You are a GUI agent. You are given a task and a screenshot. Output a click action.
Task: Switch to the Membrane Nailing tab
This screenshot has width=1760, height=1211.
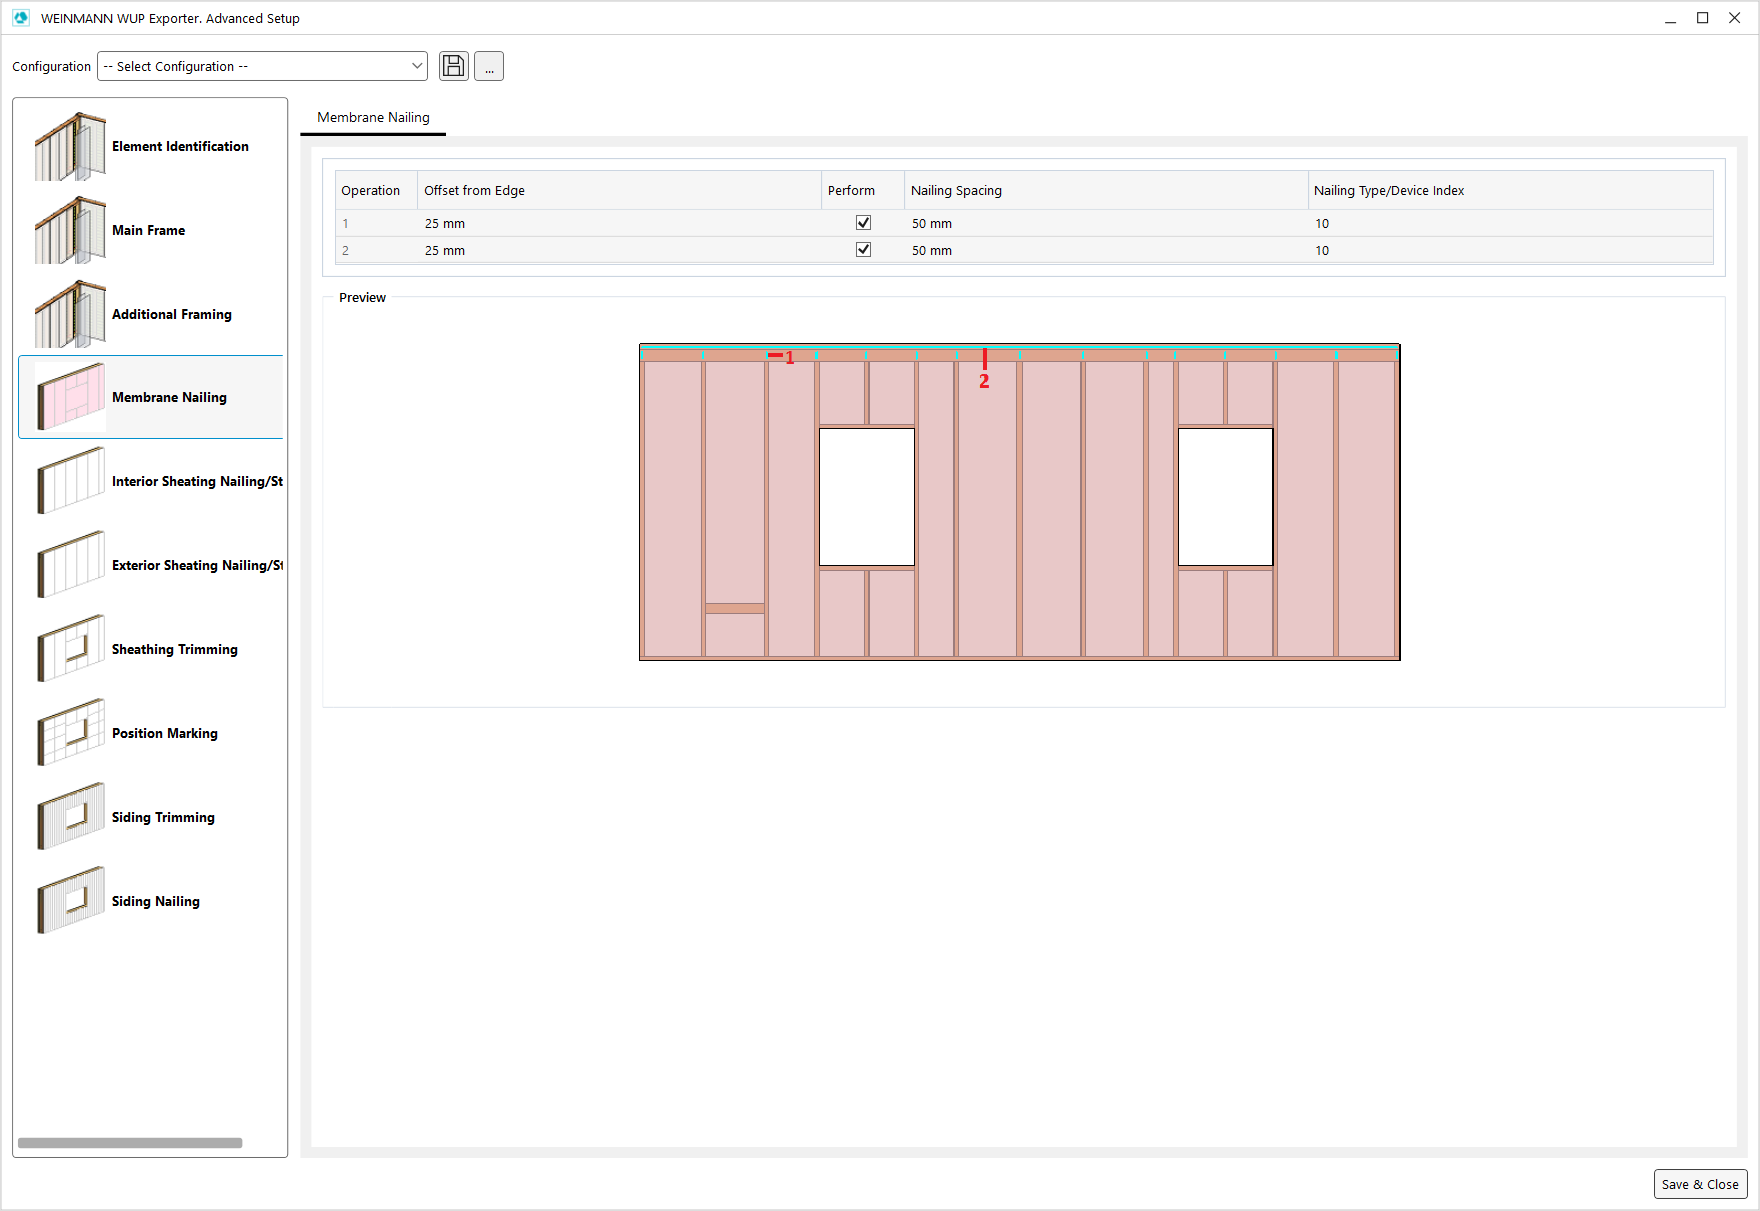373,117
